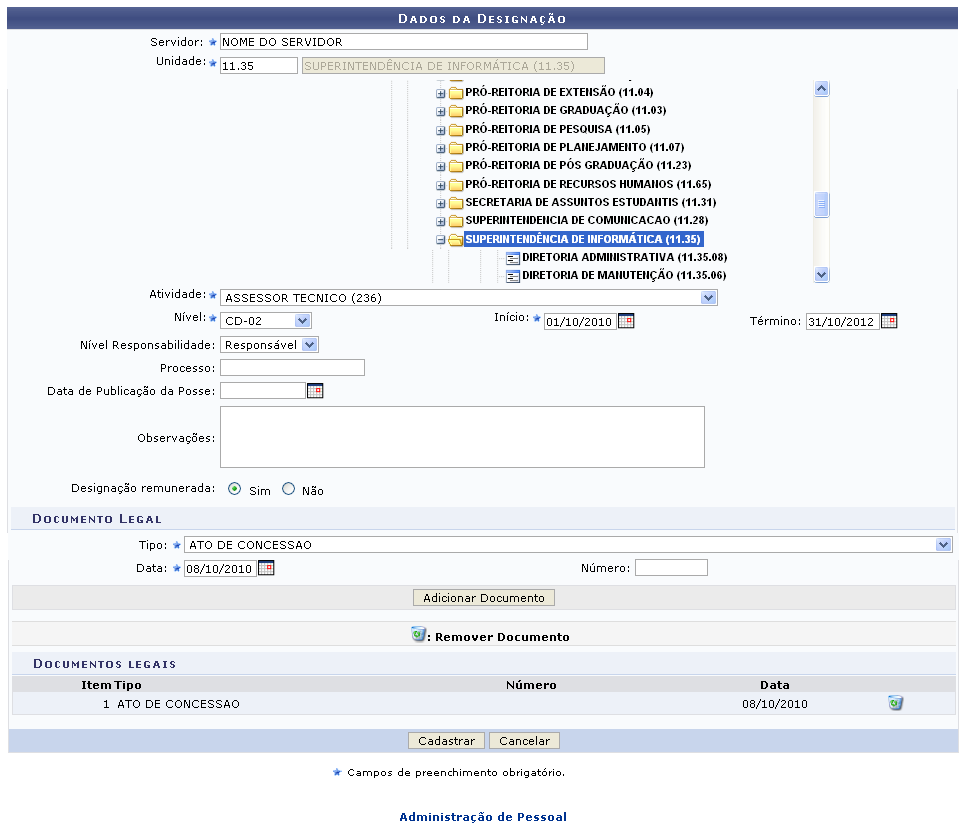This screenshot has height=830, width=964.
Task: Click the Observações text area
Action: click(x=462, y=437)
